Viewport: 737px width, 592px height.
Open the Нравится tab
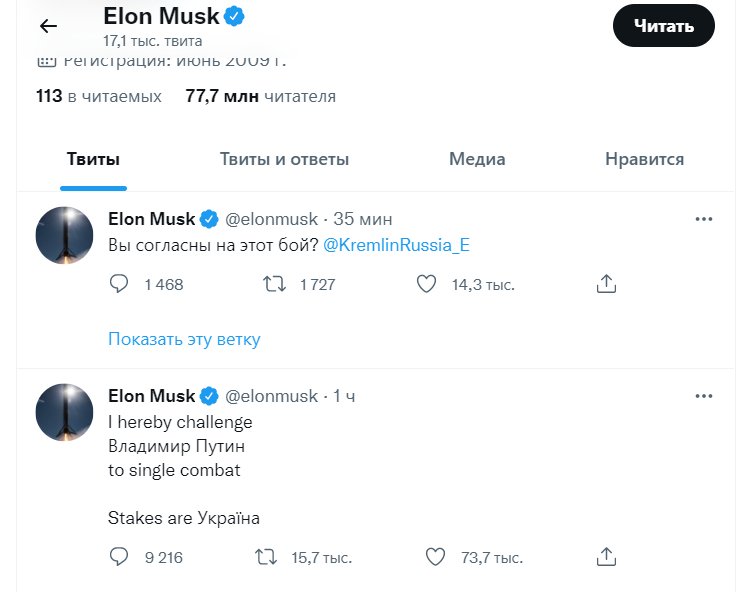pyautogui.click(x=644, y=159)
